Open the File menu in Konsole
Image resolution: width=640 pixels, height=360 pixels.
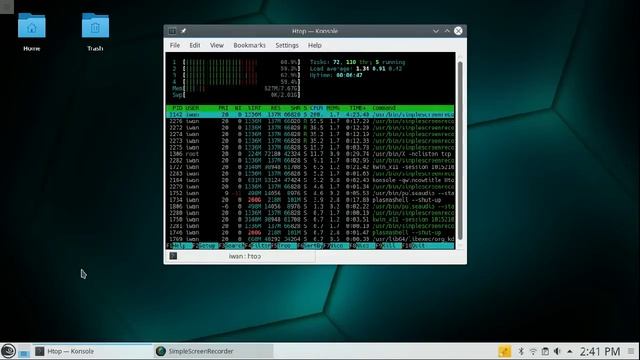pos(175,45)
